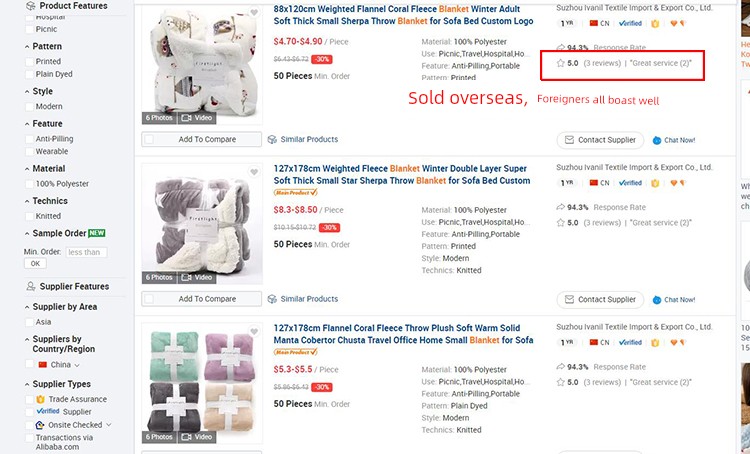Check the 100% Polyester material filter
750x454 pixels.
[28, 184]
